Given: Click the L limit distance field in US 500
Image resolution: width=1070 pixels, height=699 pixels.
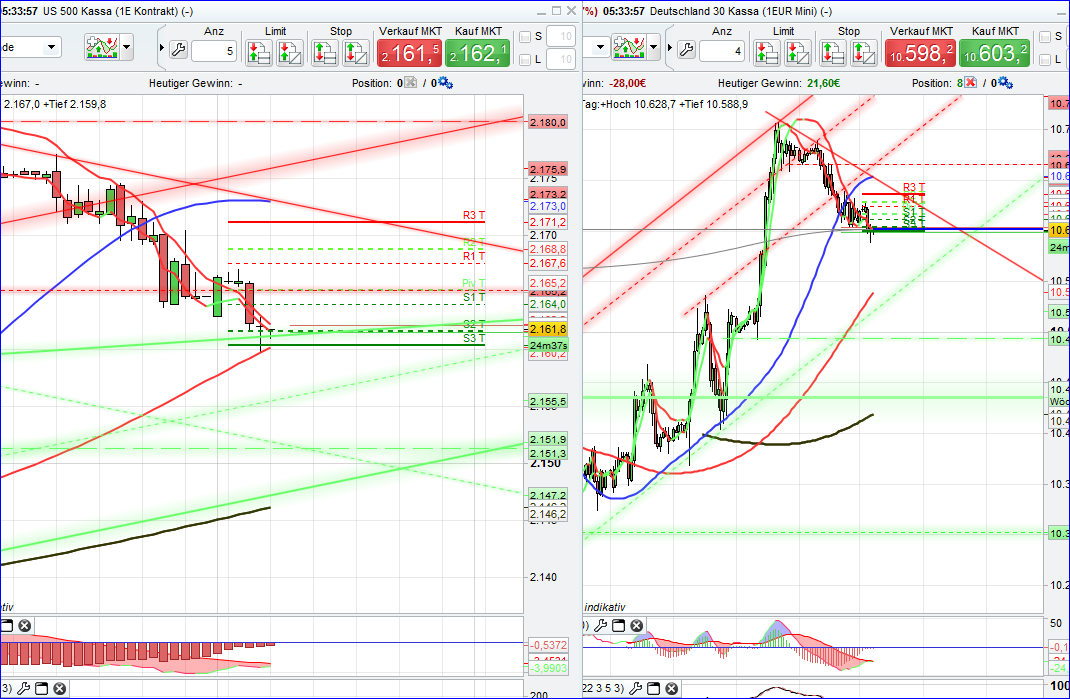Looking at the screenshot, I should (x=562, y=59).
